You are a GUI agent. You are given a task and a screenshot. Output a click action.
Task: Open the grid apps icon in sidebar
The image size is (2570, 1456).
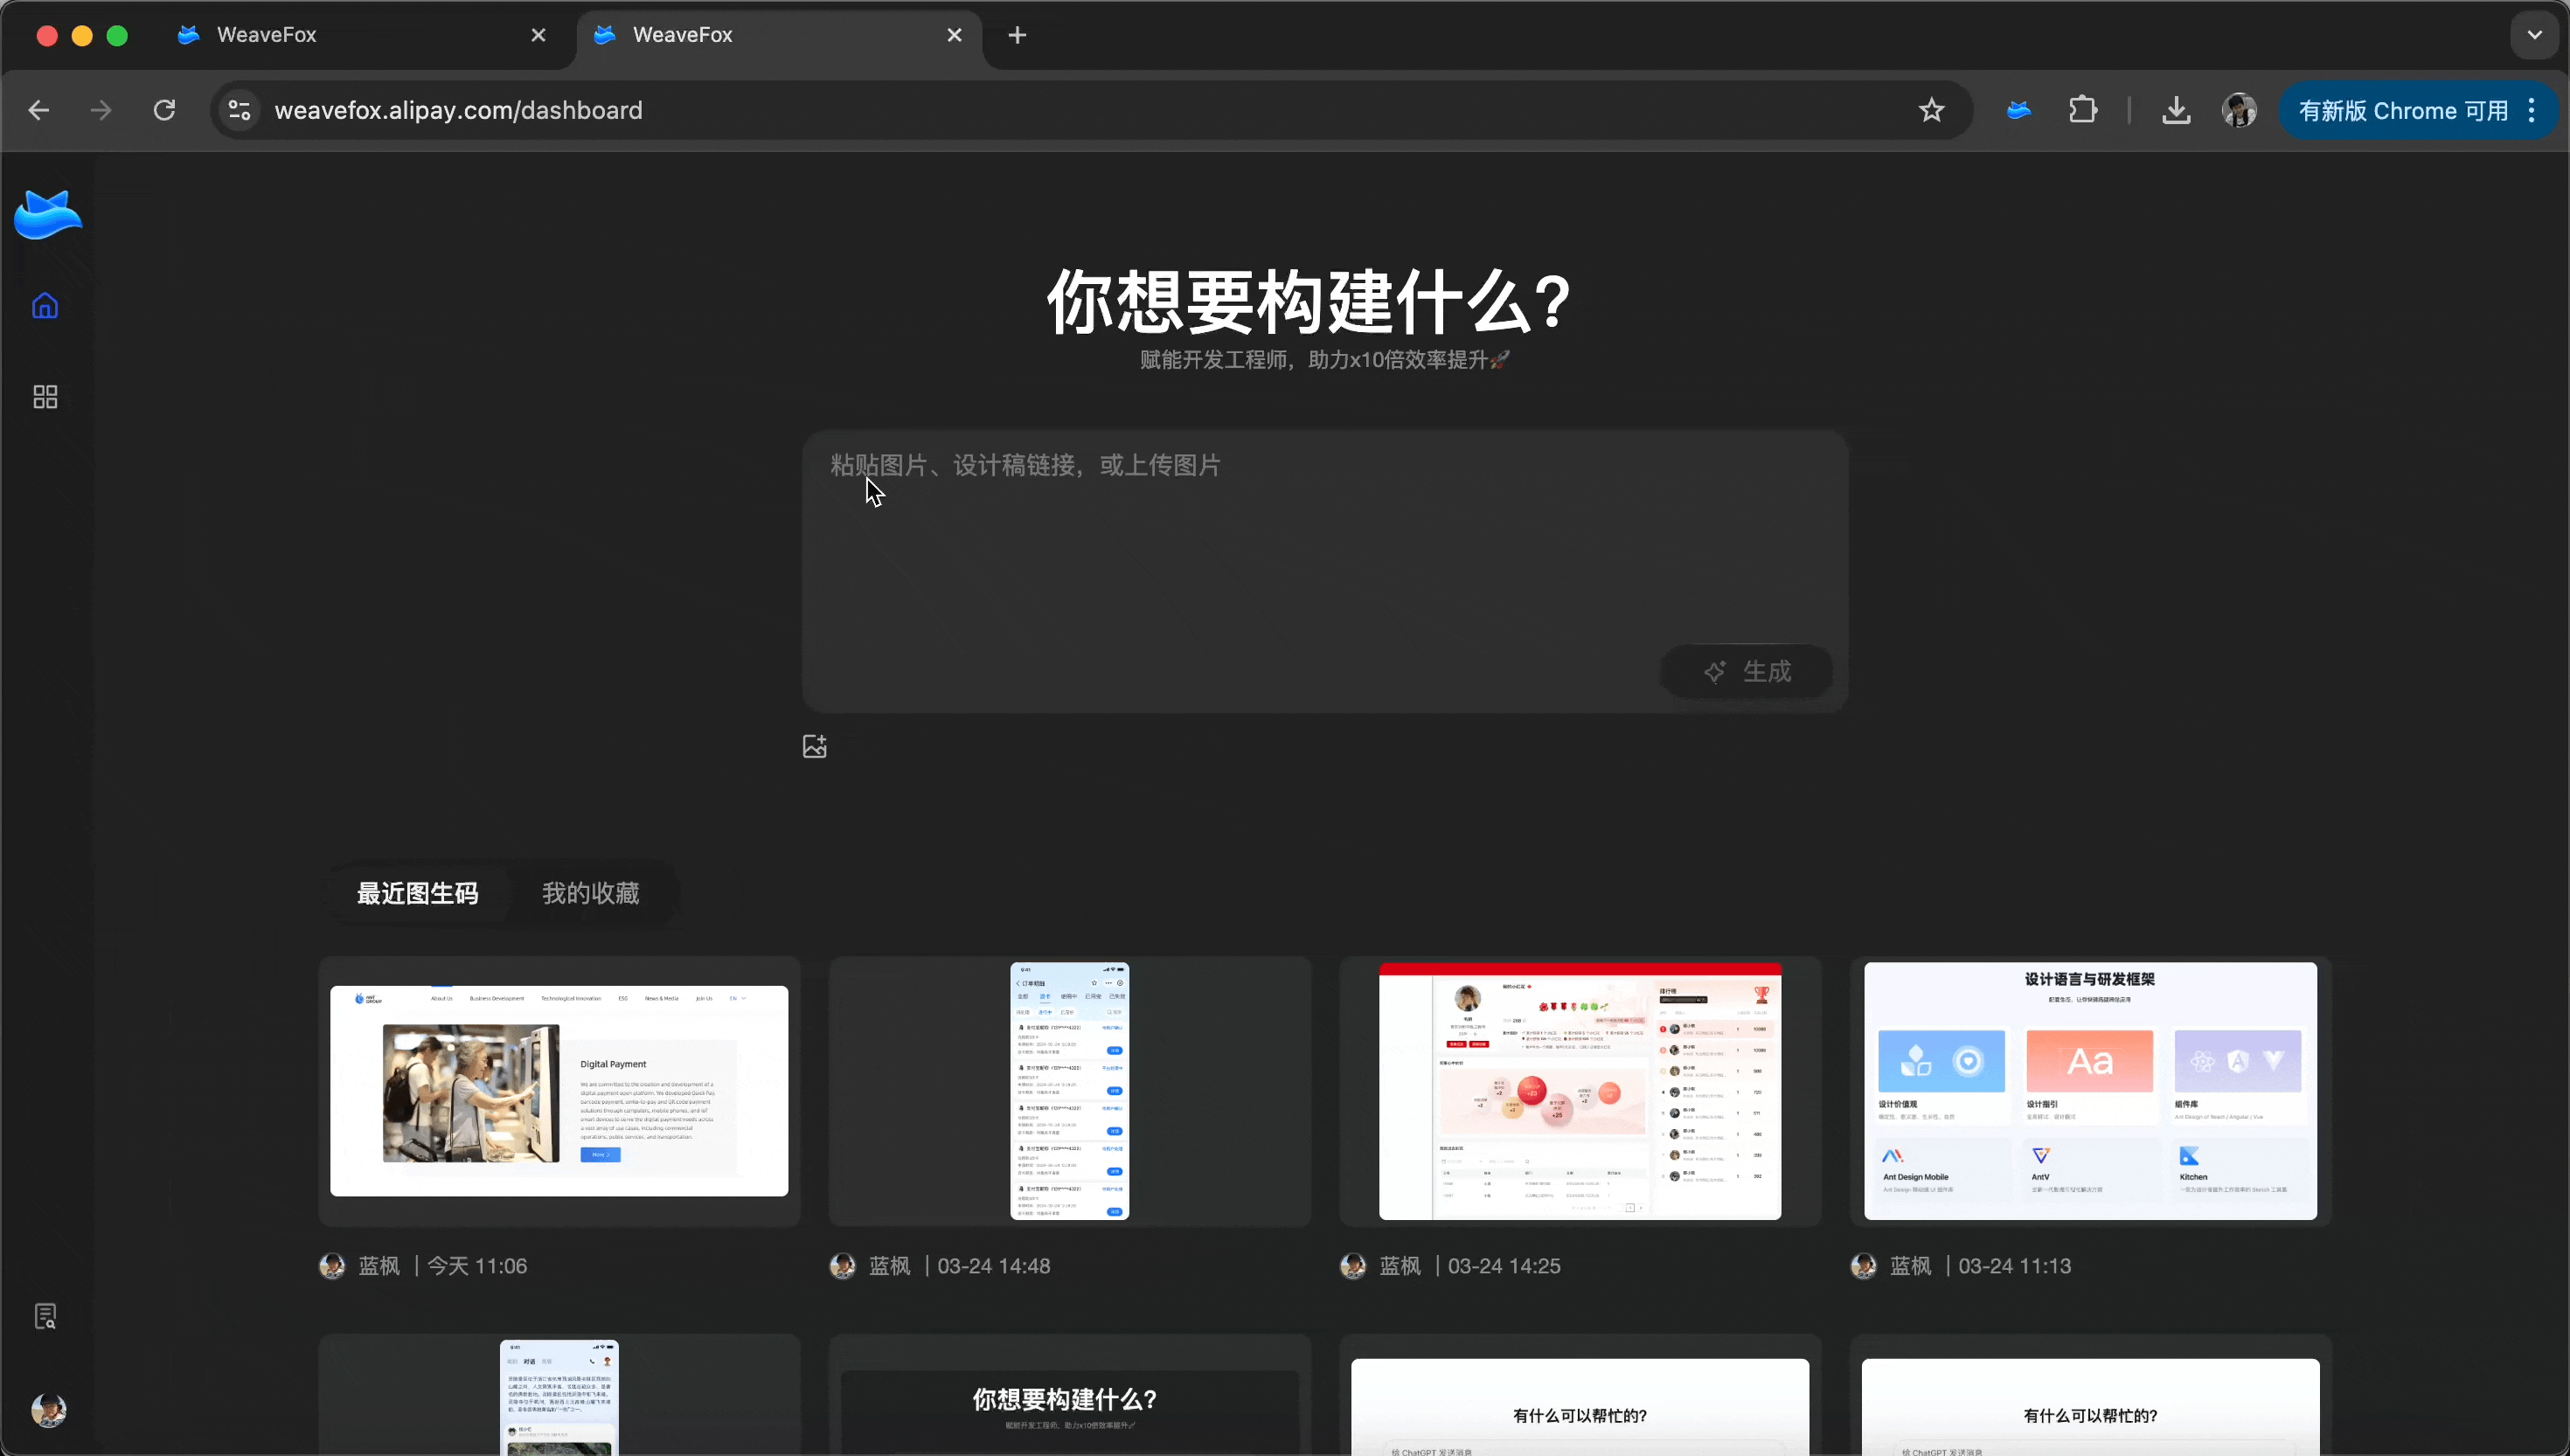point(45,397)
